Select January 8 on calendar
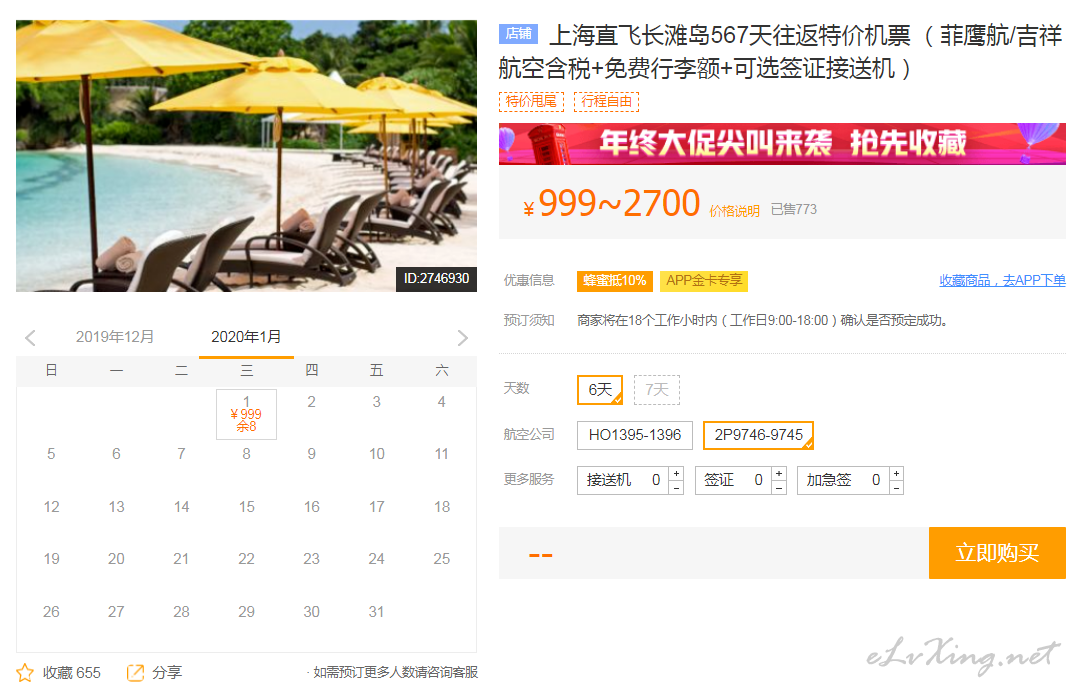 point(247,454)
